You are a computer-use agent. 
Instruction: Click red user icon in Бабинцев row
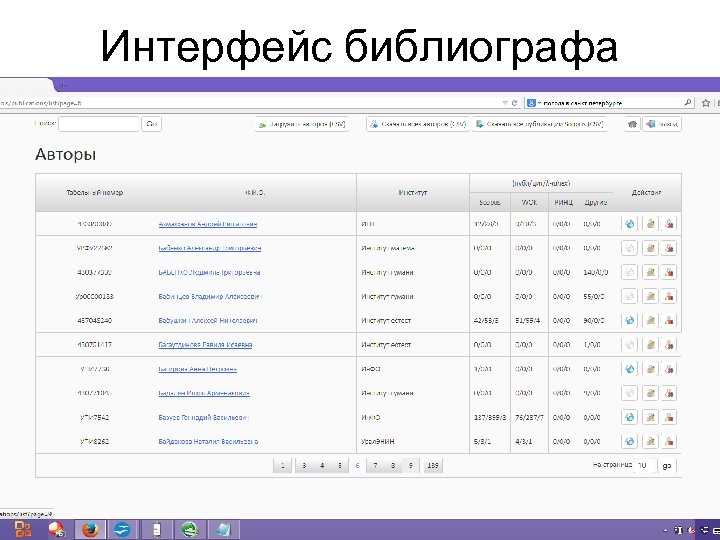(669, 296)
